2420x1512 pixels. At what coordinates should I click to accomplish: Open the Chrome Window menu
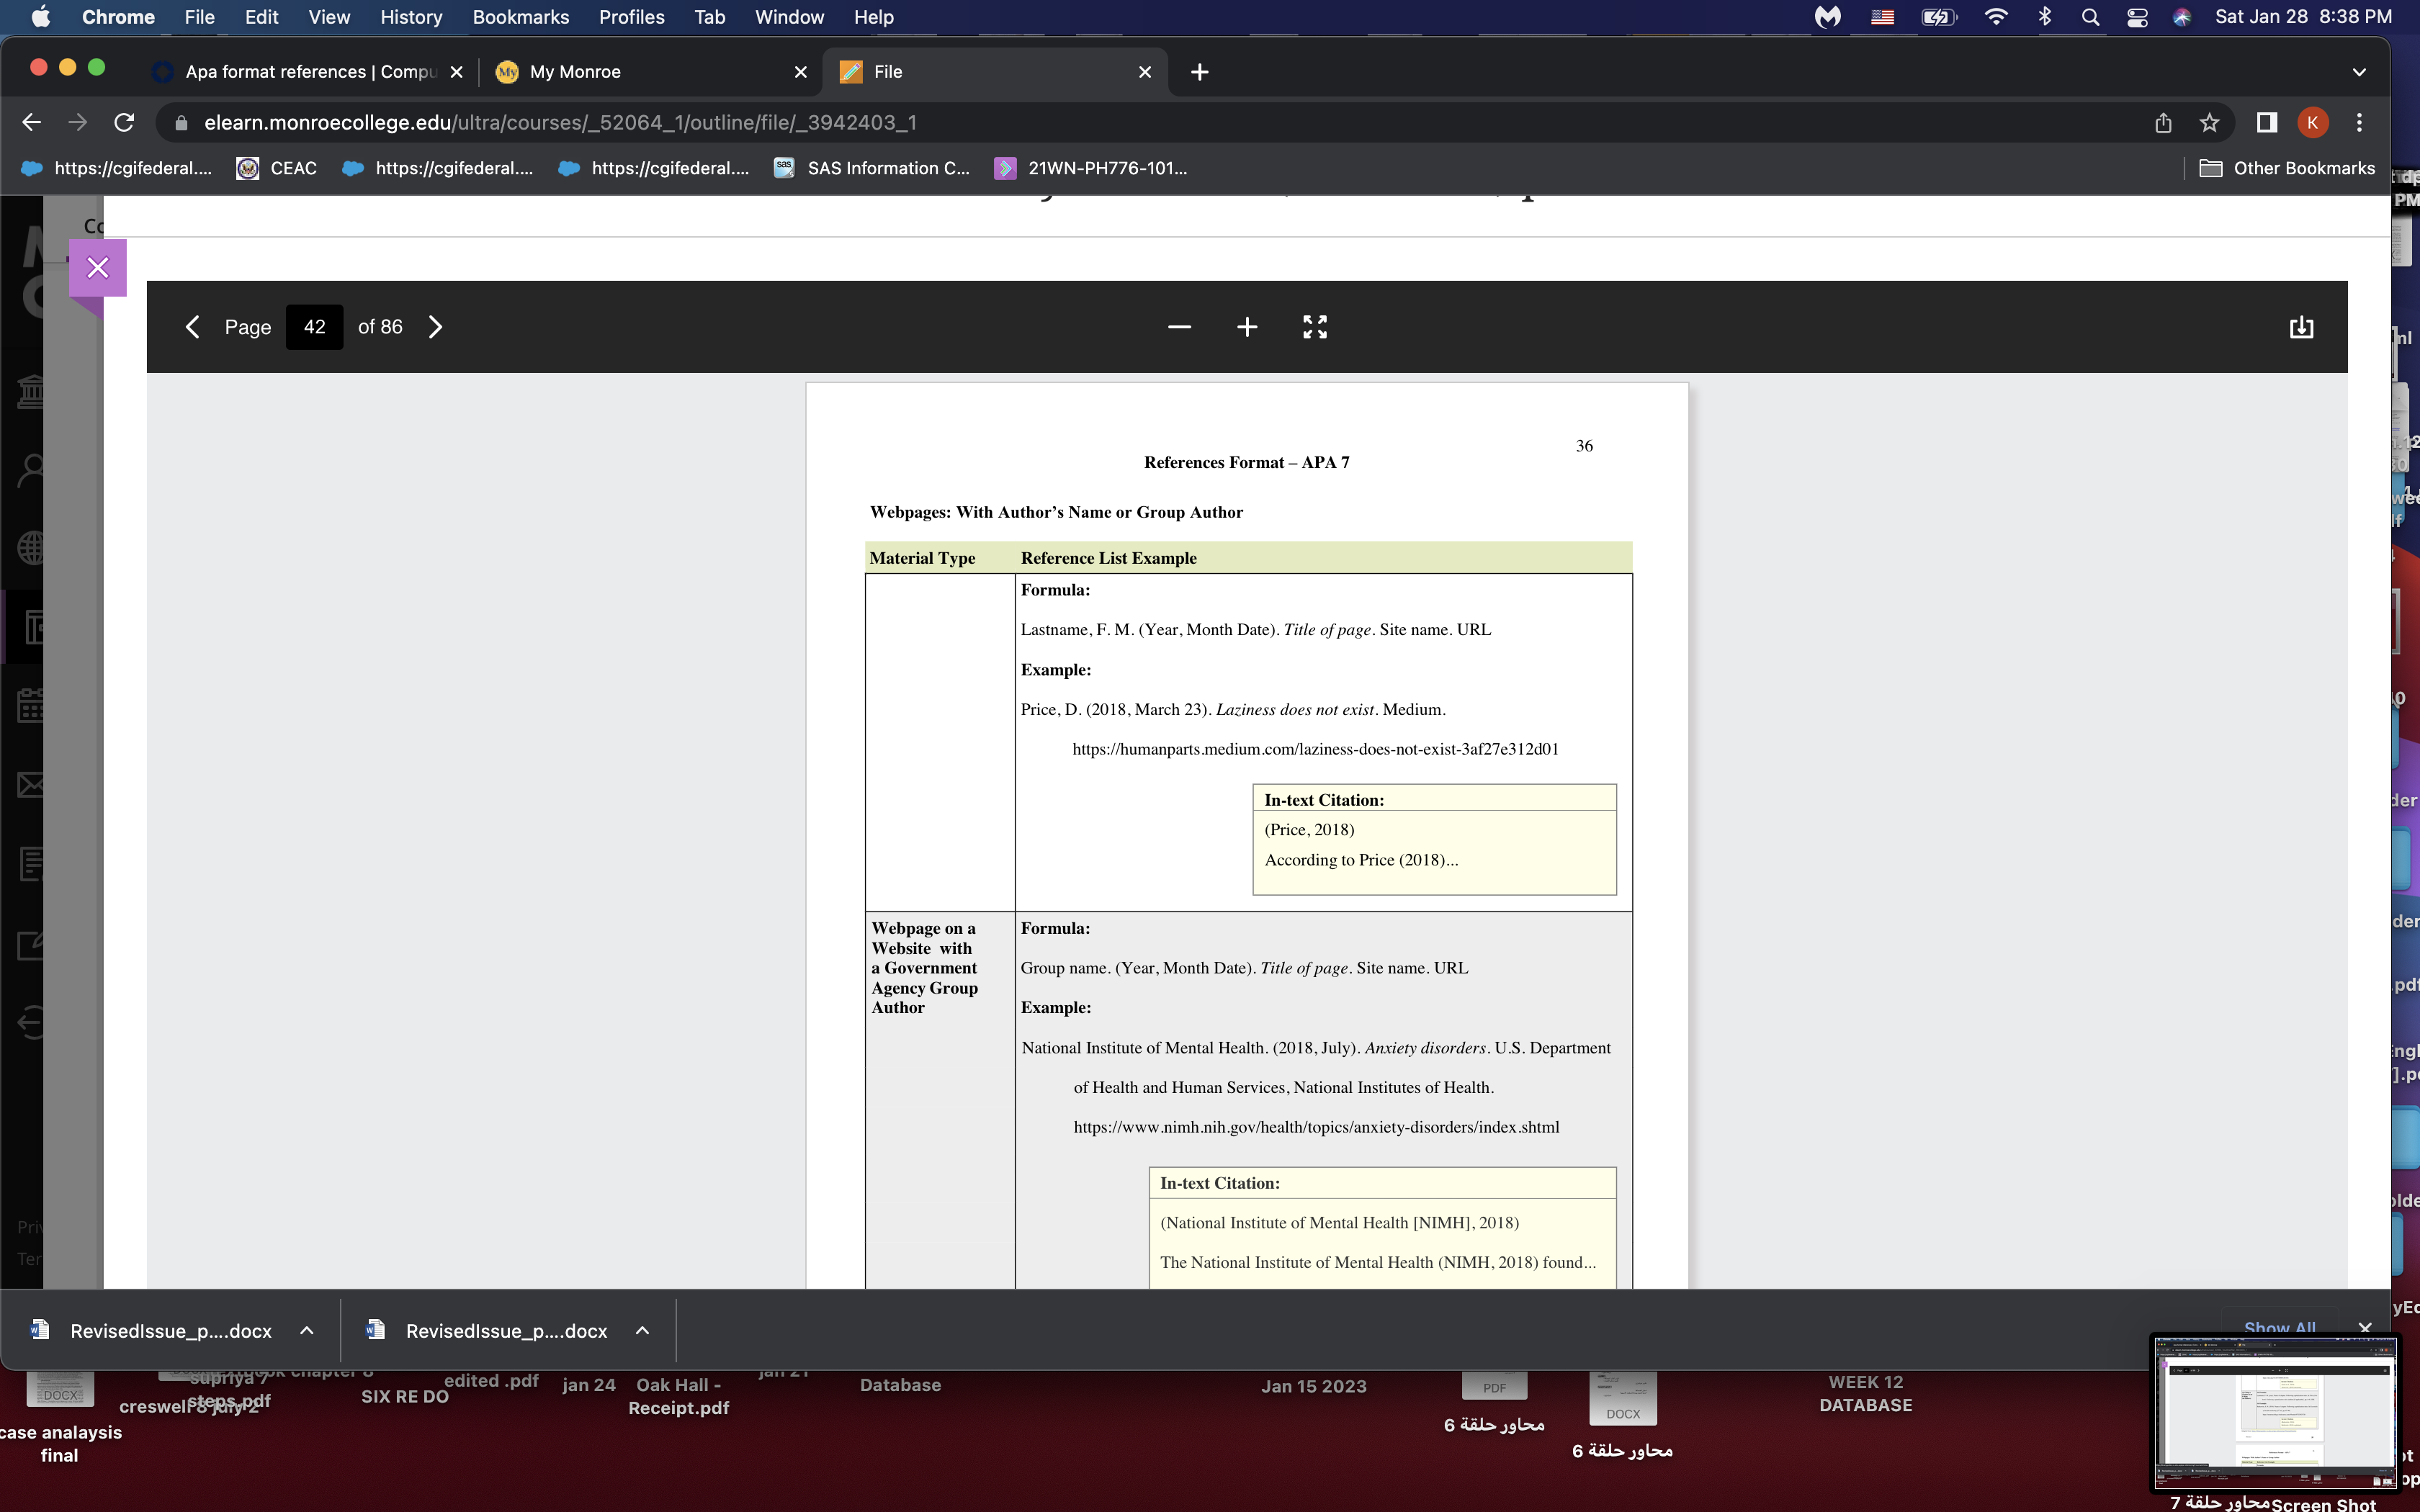(789, 17)
